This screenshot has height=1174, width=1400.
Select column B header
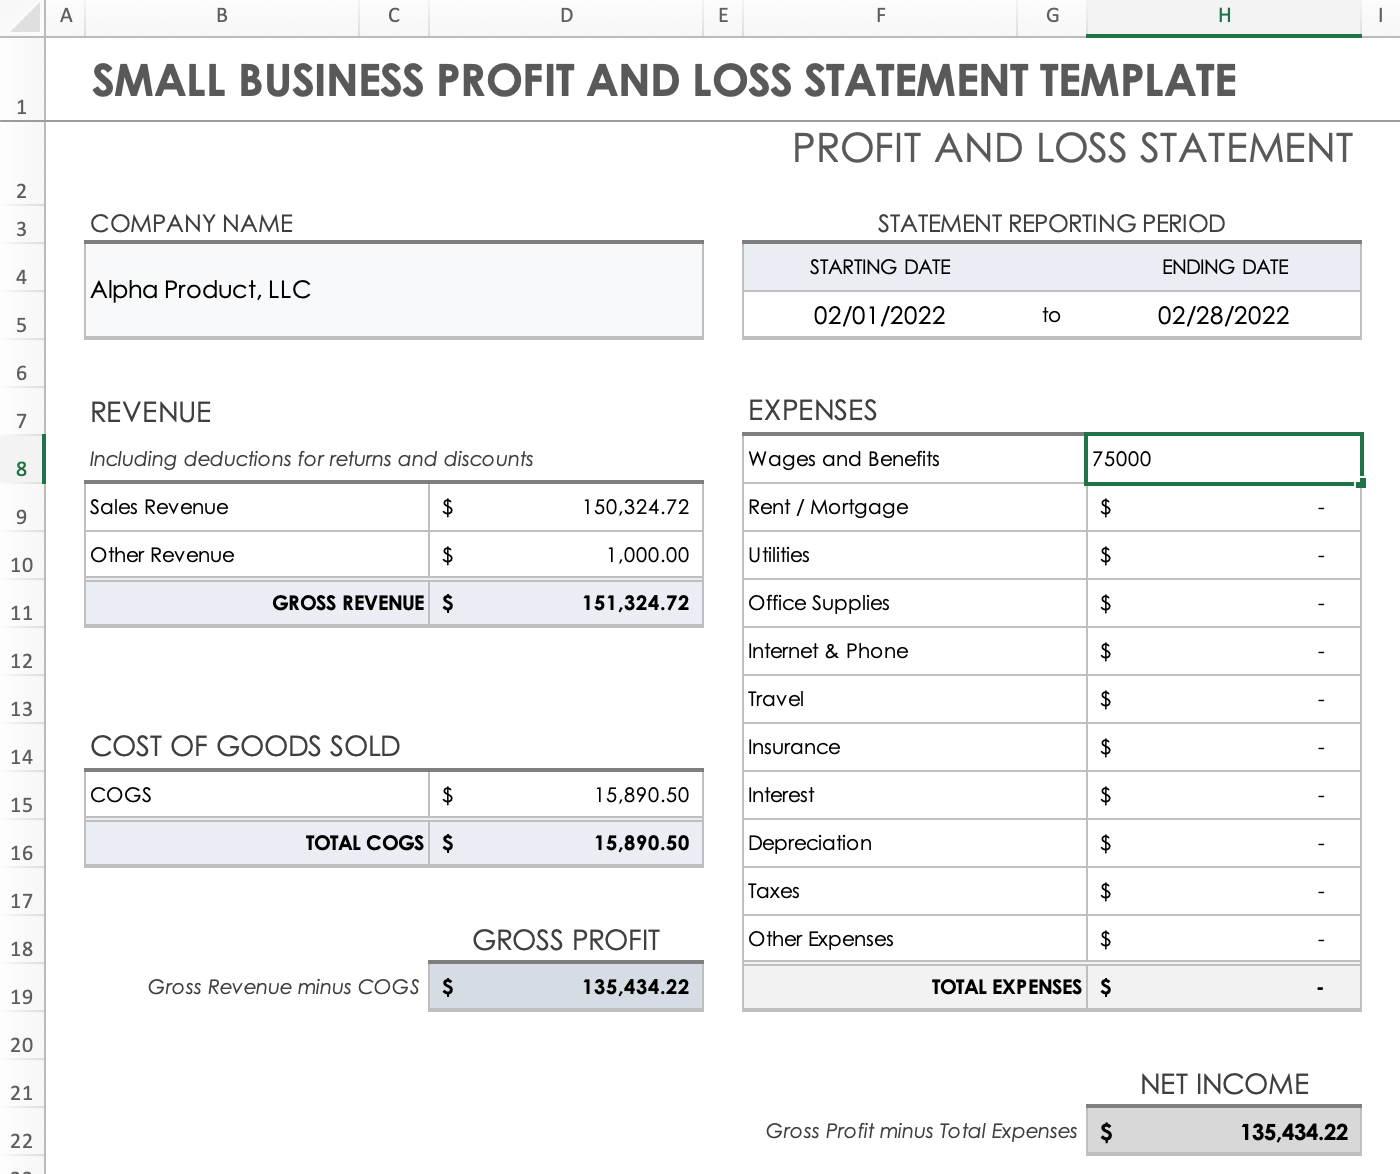click(221, 16)
